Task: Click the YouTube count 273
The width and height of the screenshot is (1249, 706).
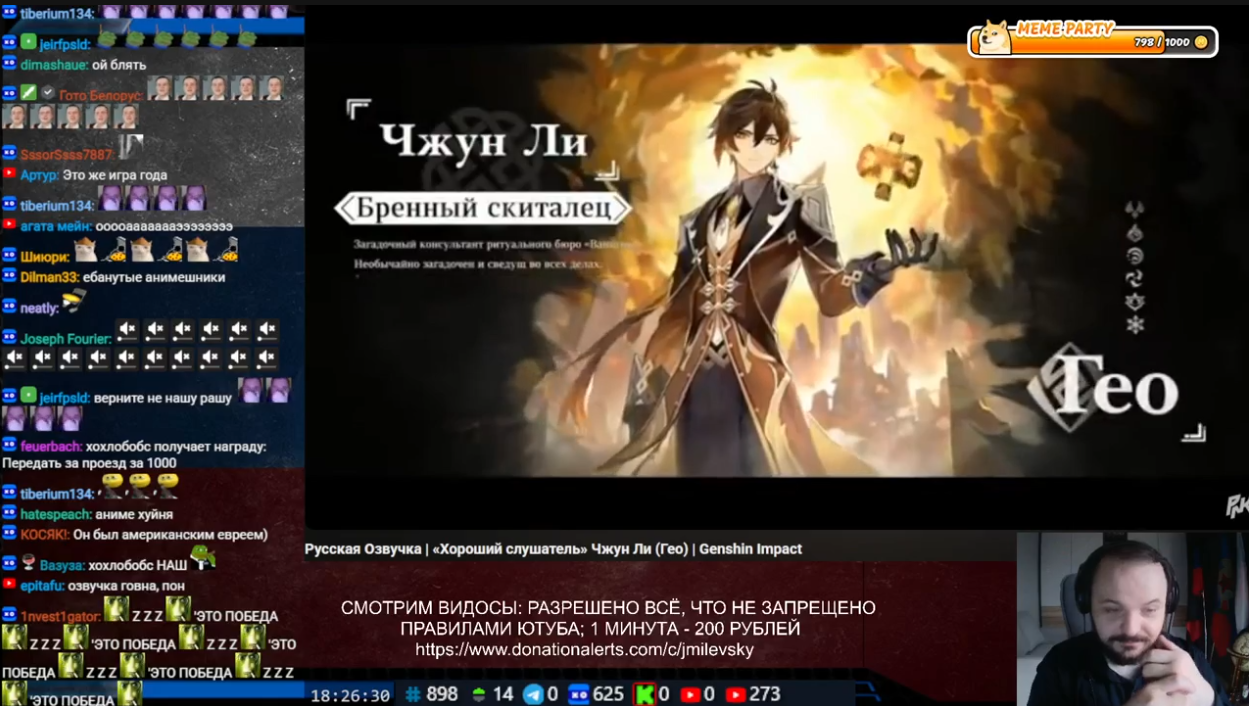Action: point(765,694)
